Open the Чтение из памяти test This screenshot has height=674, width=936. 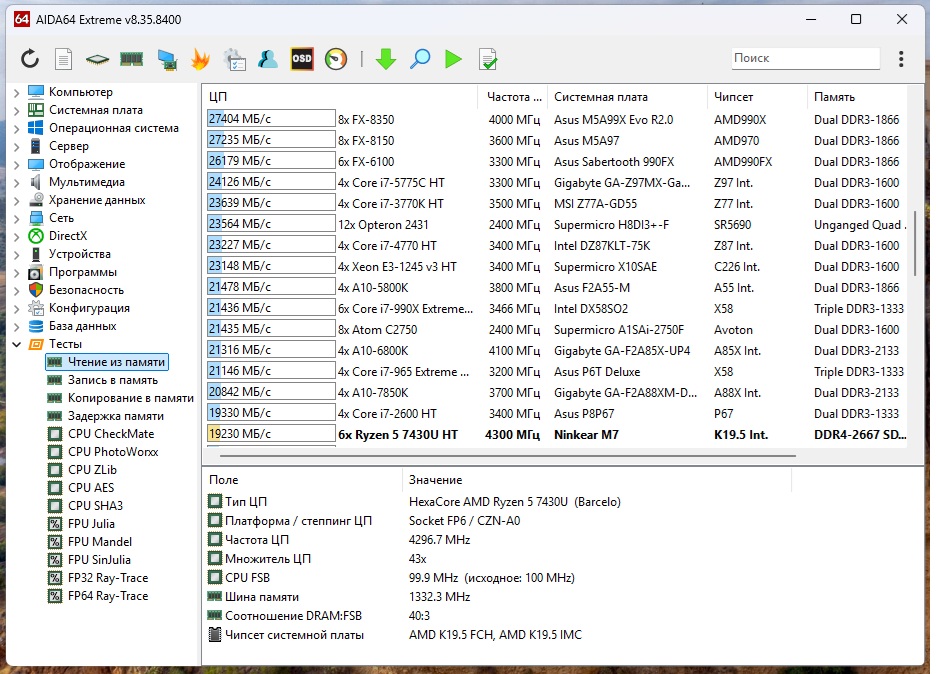click(107, 362)
